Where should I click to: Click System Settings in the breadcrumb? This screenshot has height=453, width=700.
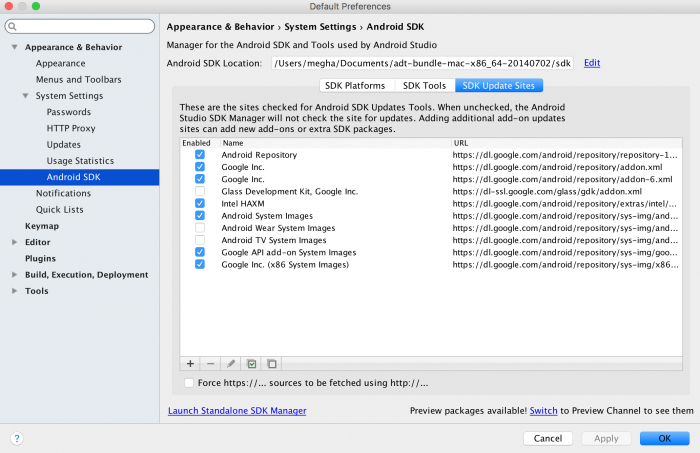point(320,27)
